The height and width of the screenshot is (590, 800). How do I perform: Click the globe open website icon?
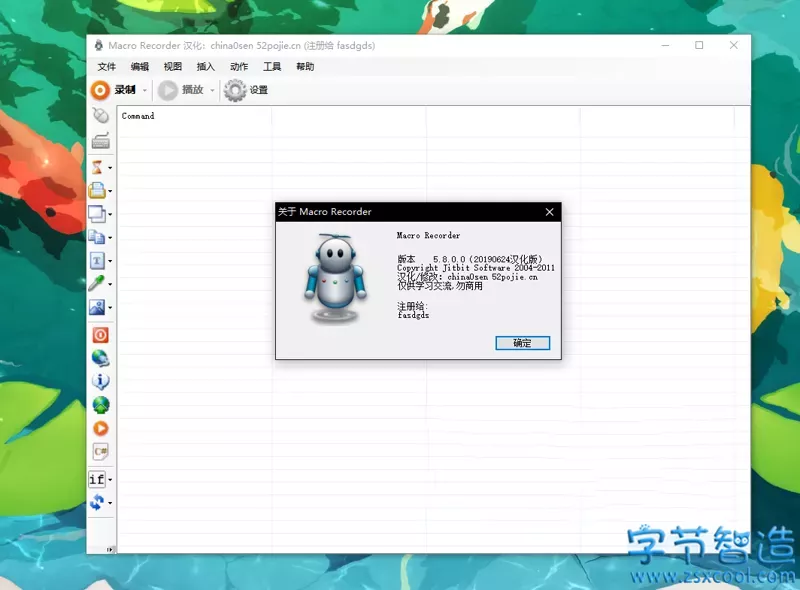100,358
